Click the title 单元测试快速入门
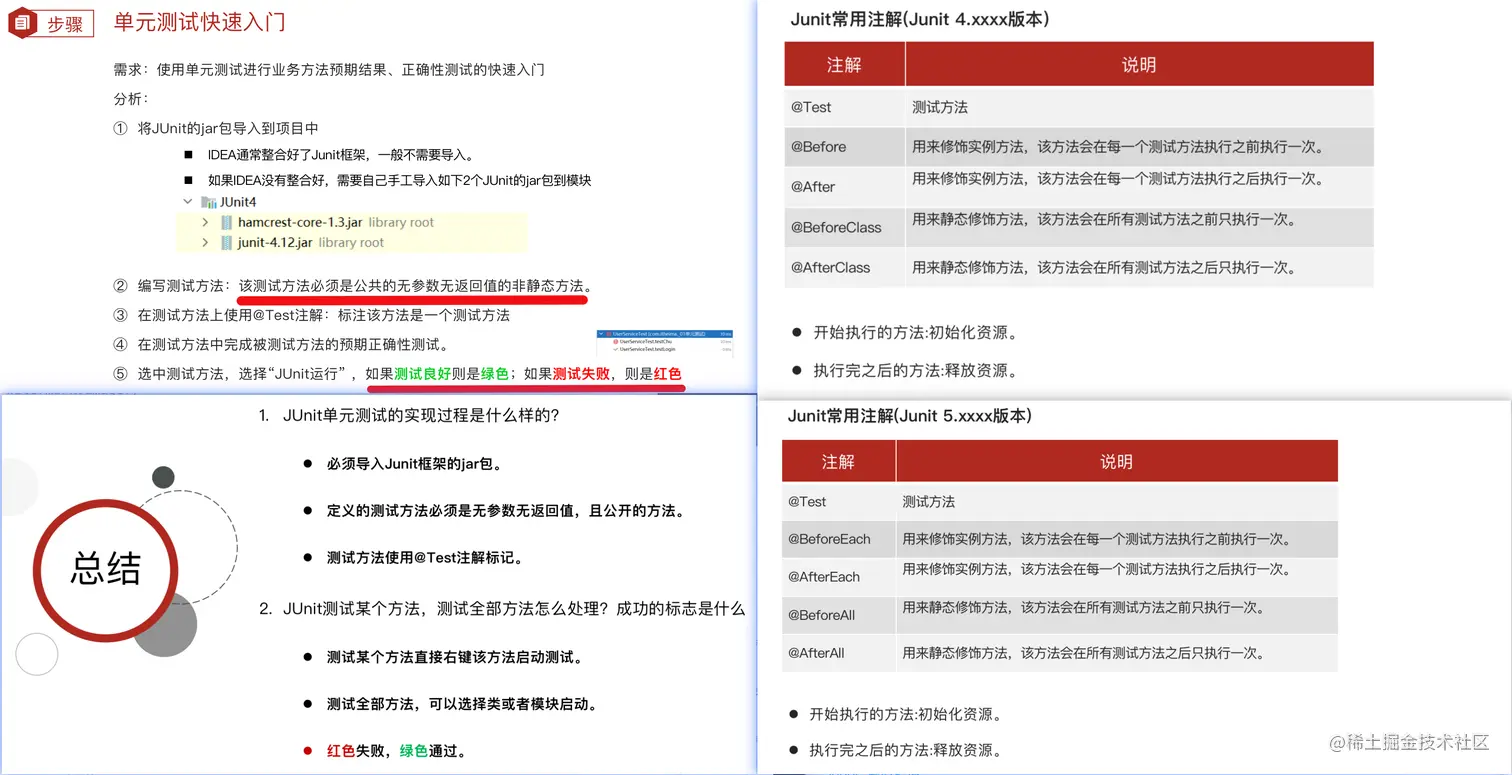1512x775 pixels. (x=199, y=22)
